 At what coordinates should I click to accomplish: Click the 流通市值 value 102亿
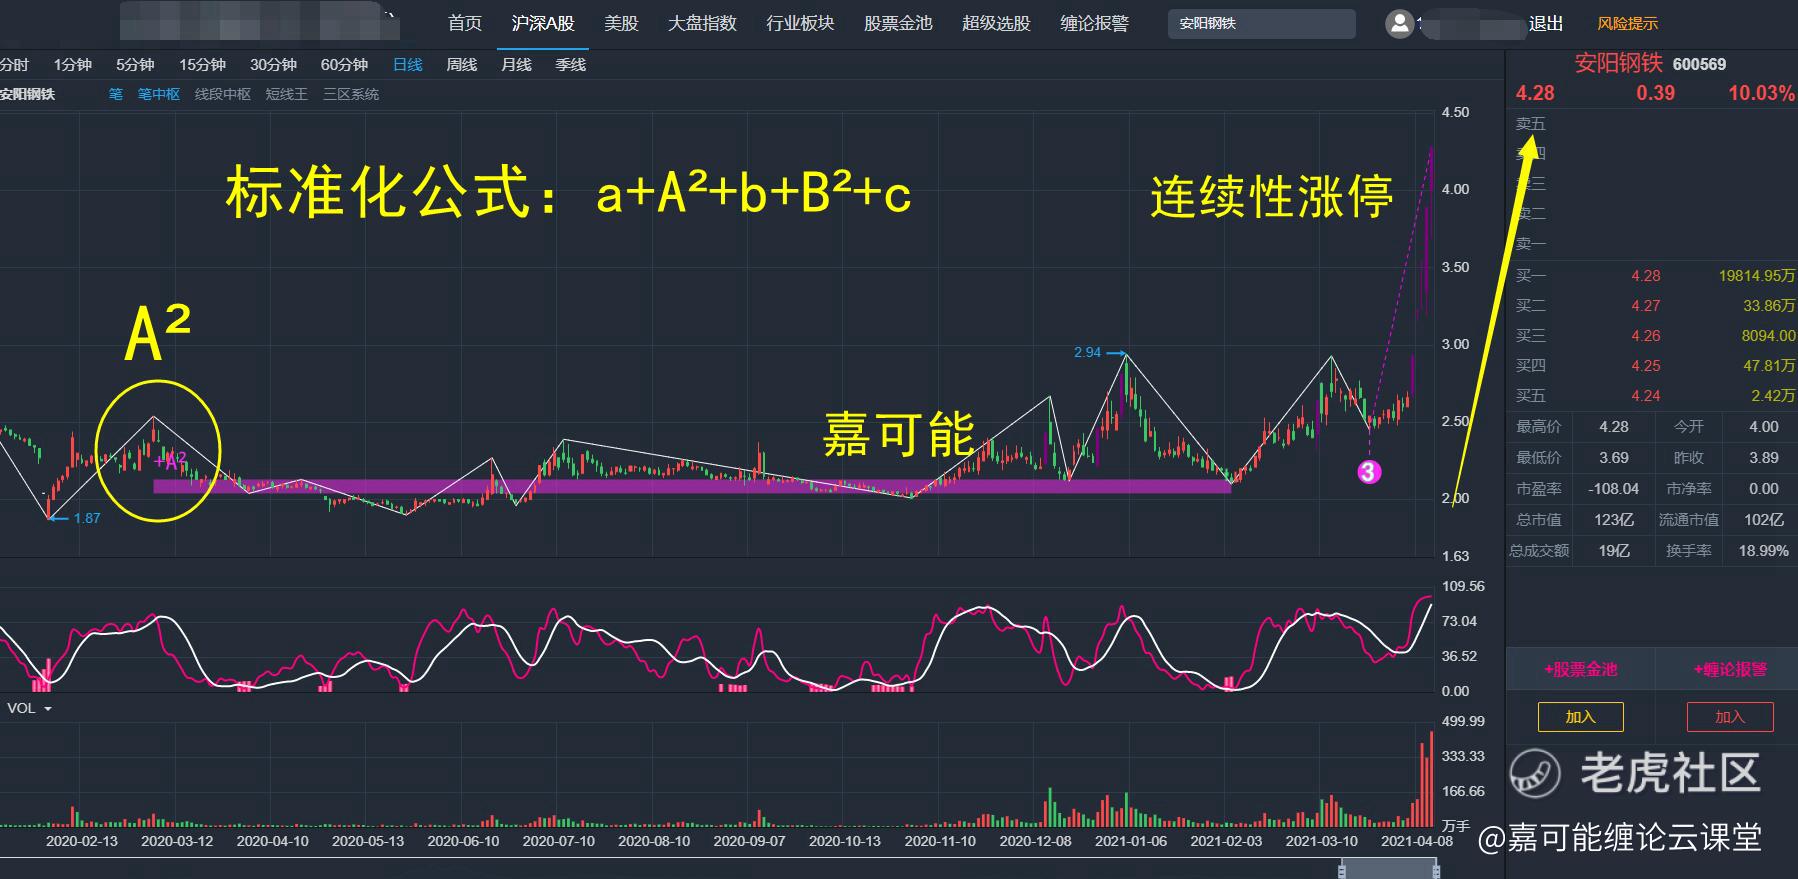click(1764, 520)
